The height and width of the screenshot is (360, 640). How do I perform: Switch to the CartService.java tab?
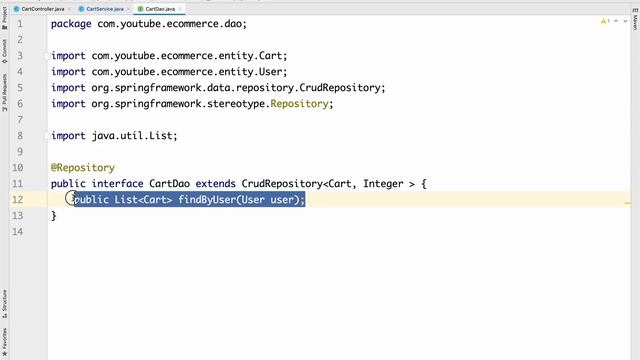(104, 9)
